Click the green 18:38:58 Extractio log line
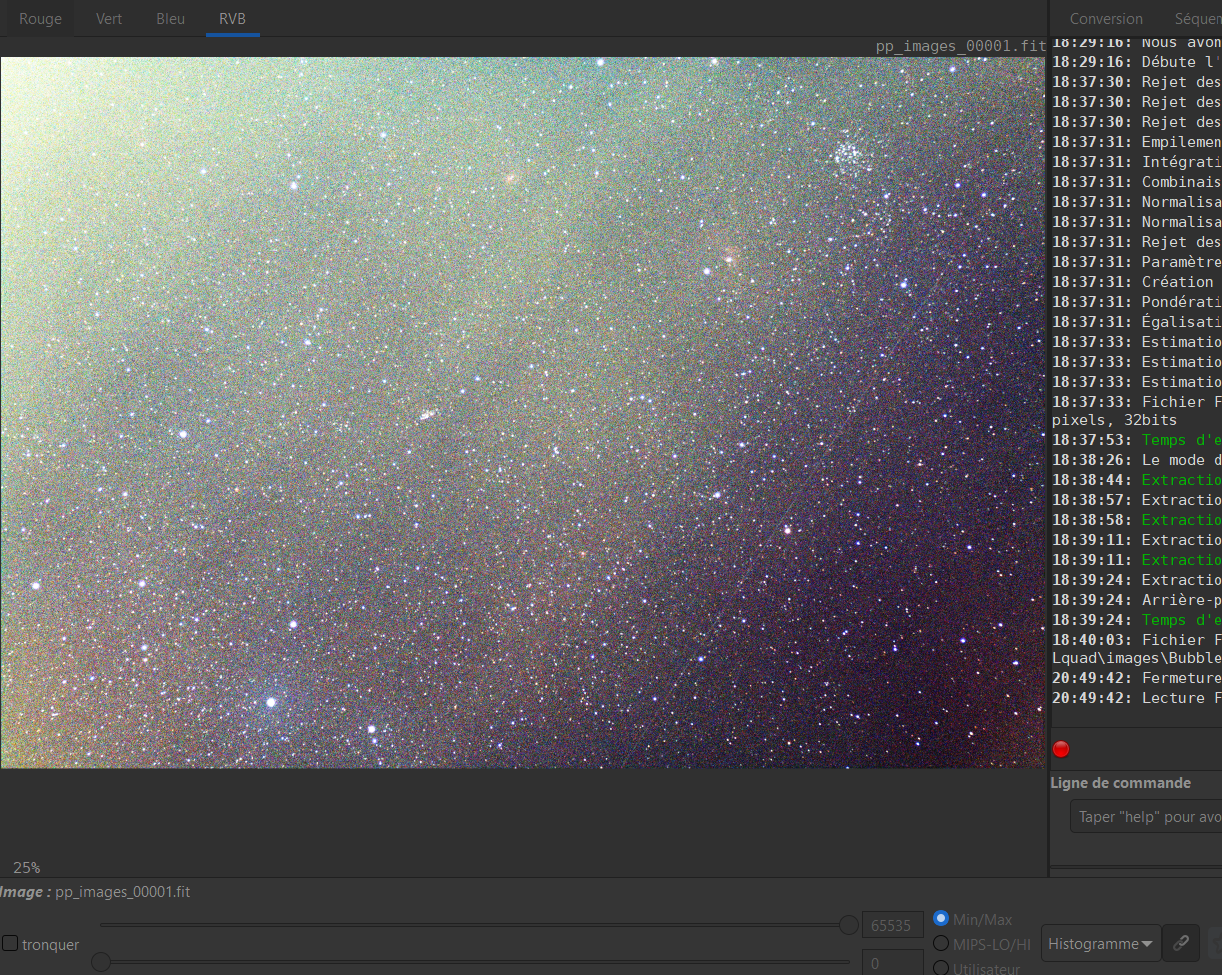This screenshot has width=1222, height=975. point(1137,520)
